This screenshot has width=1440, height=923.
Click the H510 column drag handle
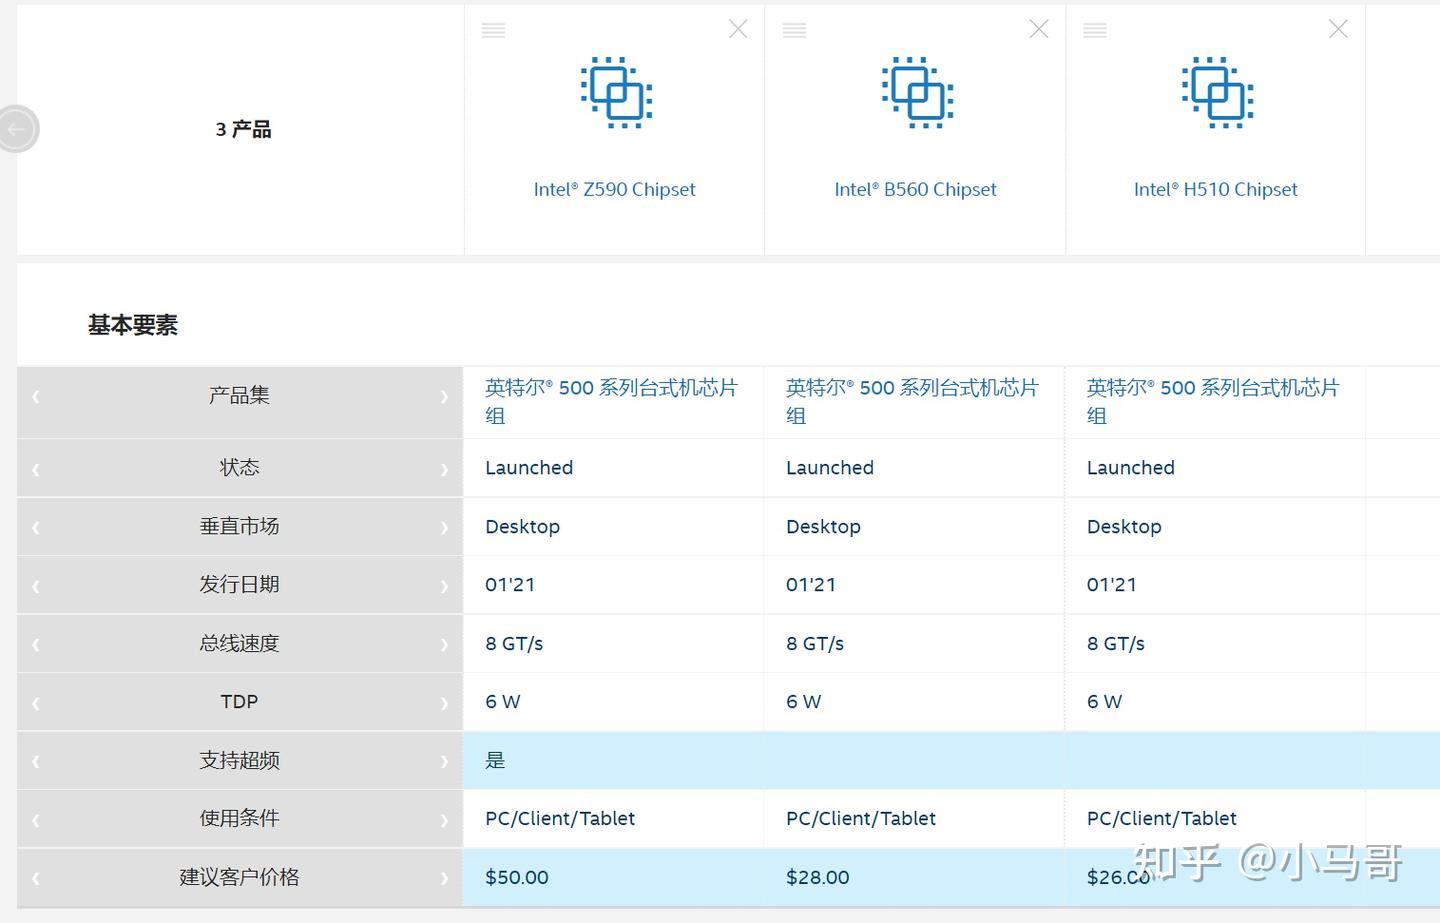(1095, 31)
